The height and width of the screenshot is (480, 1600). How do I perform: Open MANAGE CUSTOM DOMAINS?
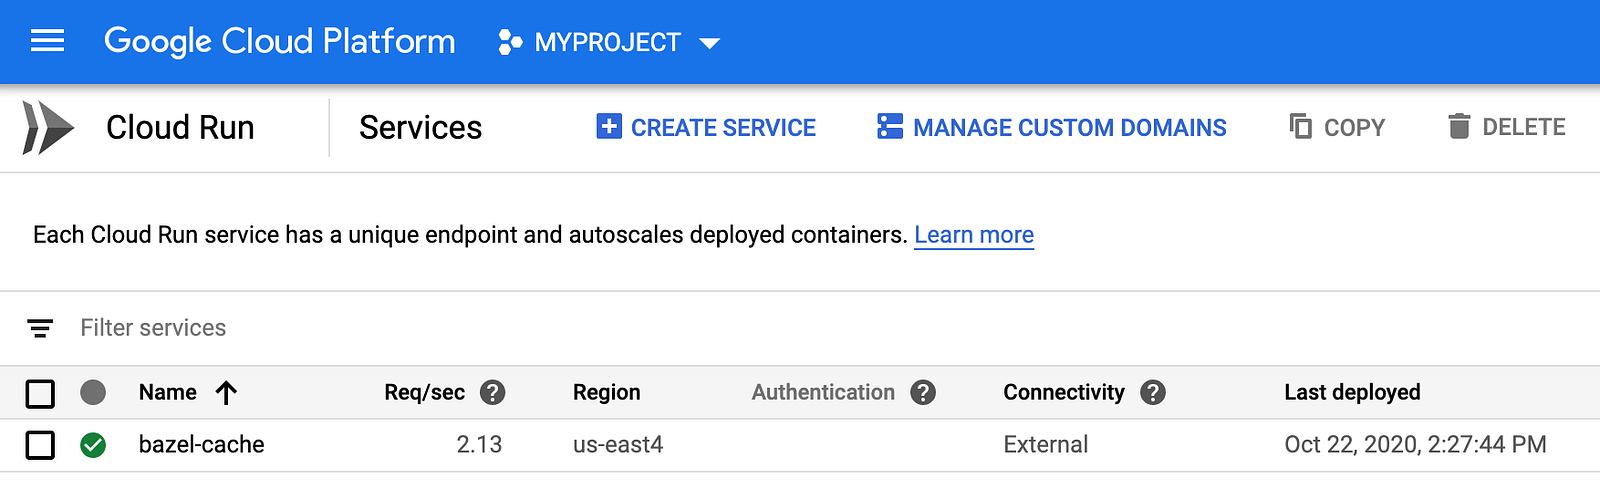tap(1051, 127)
